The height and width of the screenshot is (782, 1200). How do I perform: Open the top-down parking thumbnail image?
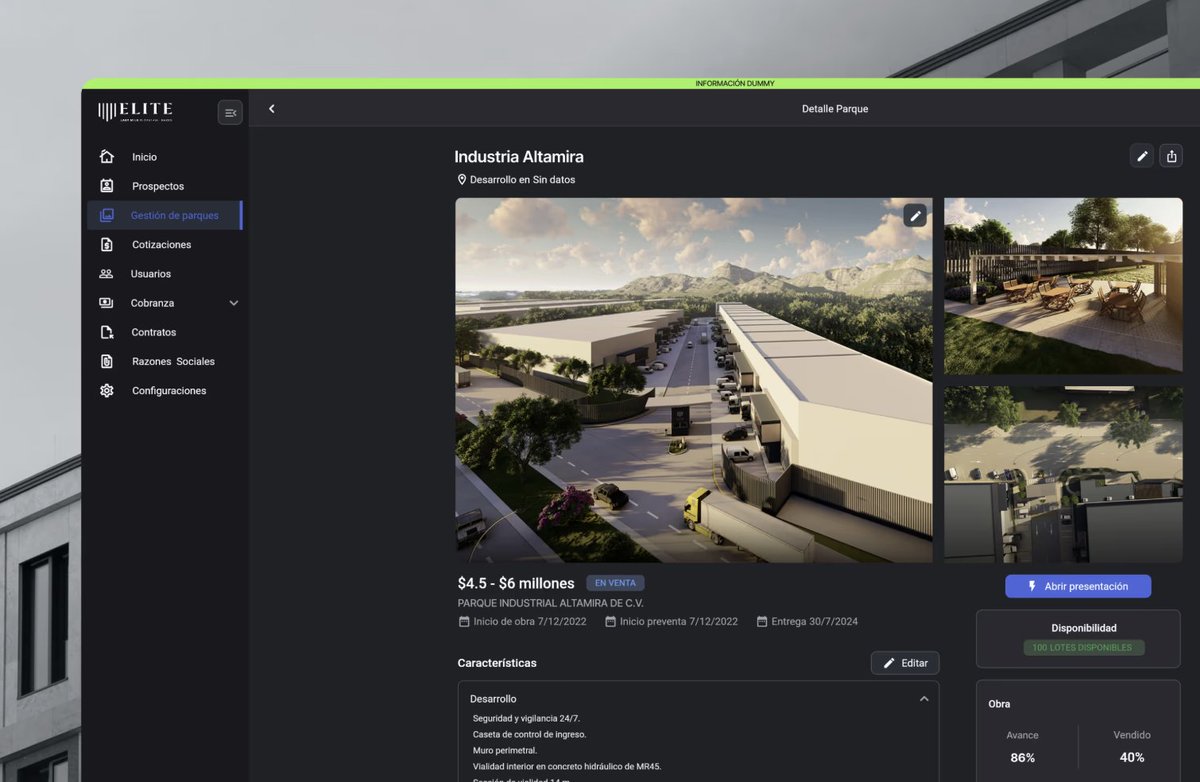[x=1063, y=475]
